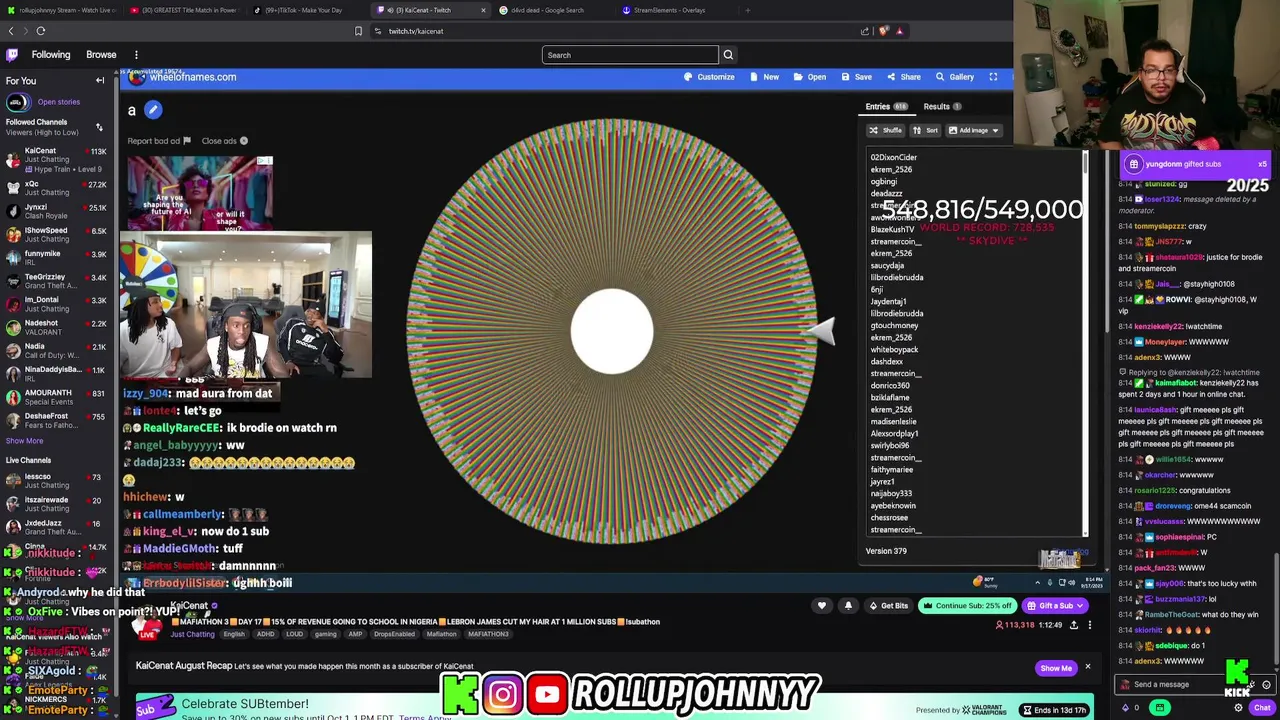
Task: Click the Wheel of Names fullscreen icon
Action: point(993,77)
